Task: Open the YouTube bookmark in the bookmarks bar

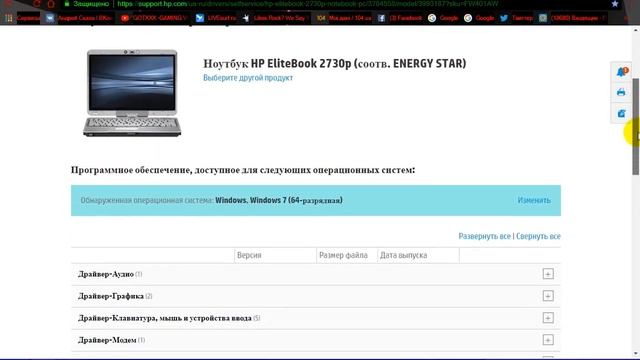Action: (x=154, y=18)
